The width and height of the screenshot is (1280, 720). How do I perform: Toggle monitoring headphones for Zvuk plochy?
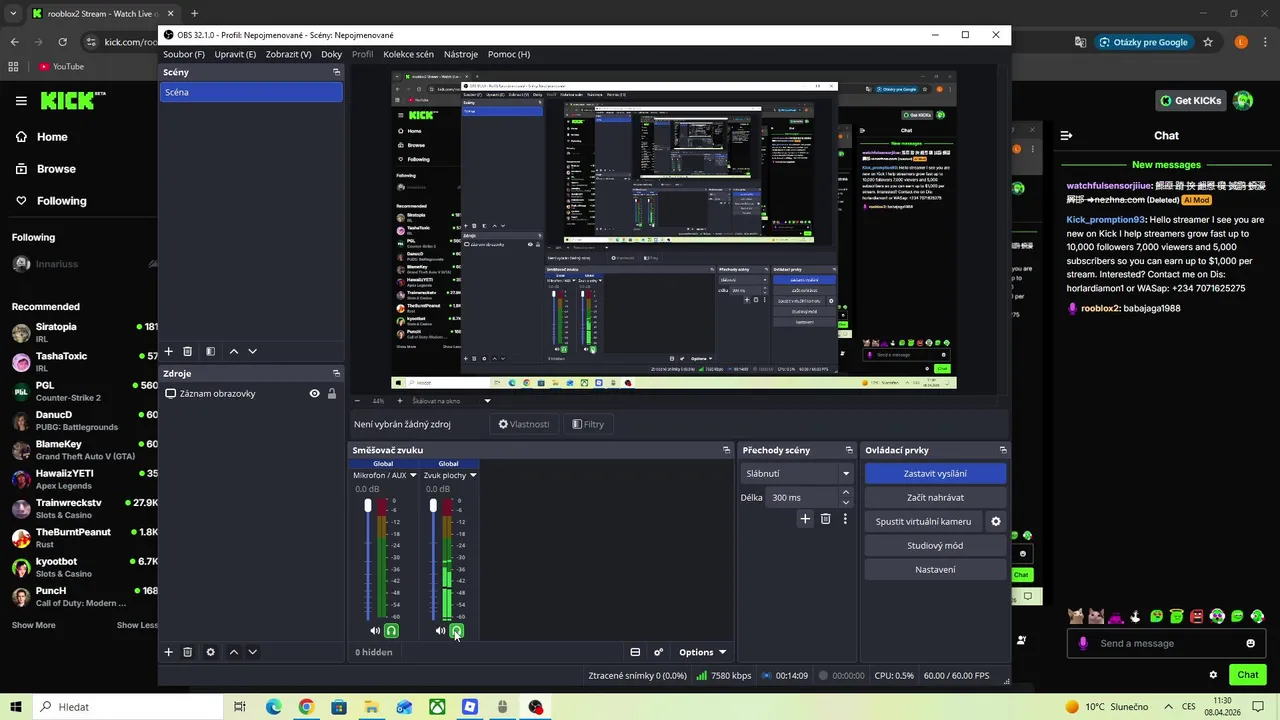point(457,631)
